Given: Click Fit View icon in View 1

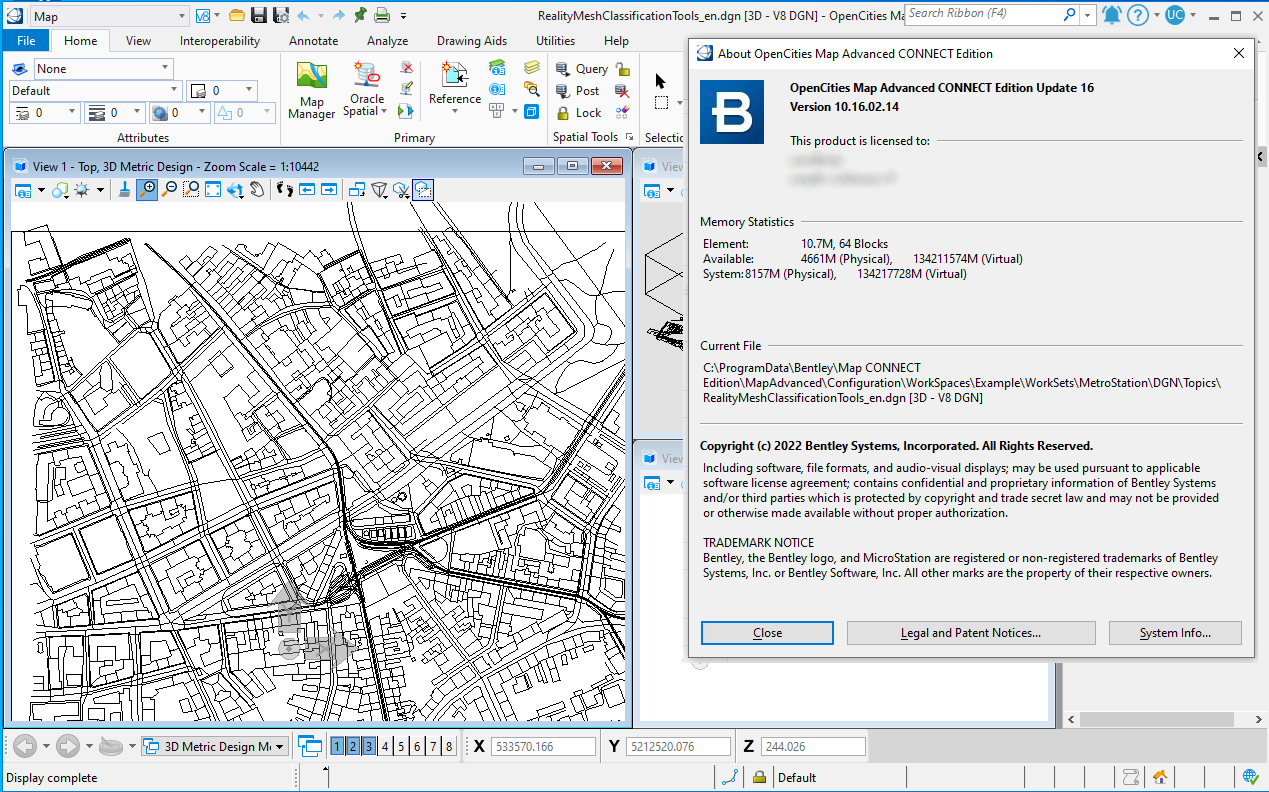Looking at the screenshot, I should tap(213, 189).
